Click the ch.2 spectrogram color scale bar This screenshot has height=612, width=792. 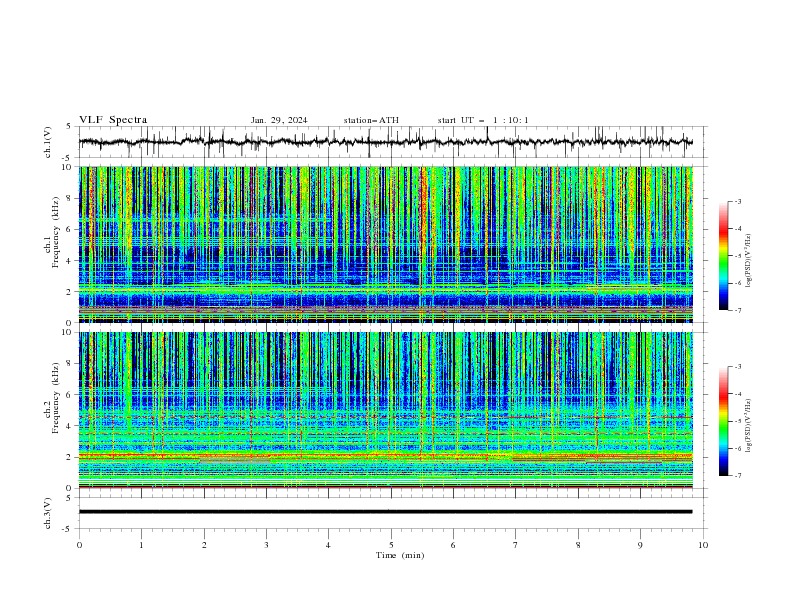[x=723, y=421]
